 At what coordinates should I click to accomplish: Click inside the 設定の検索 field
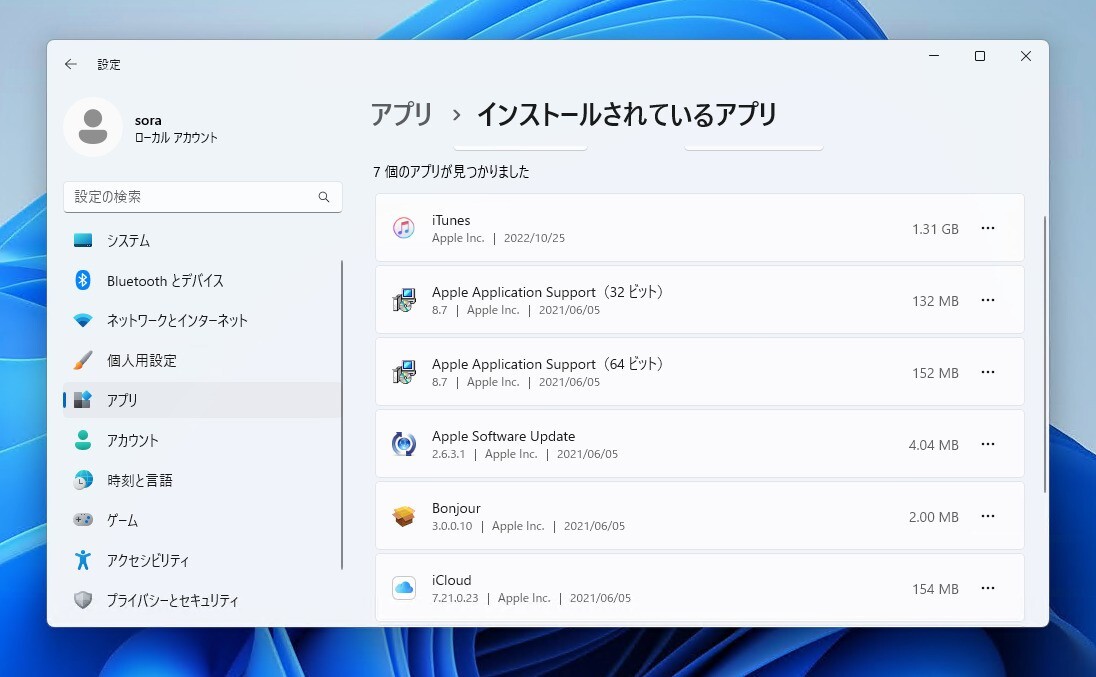pyautogui.click(x=203, y=197)
